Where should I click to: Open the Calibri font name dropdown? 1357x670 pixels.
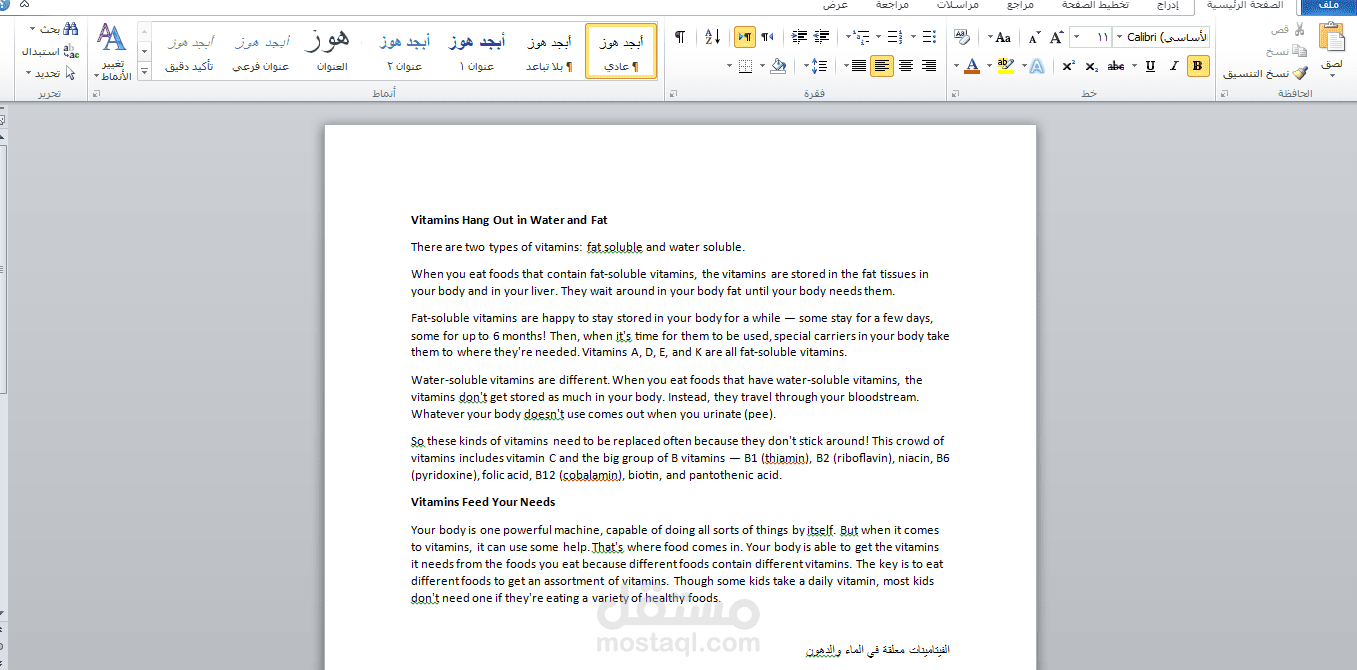1117,37
